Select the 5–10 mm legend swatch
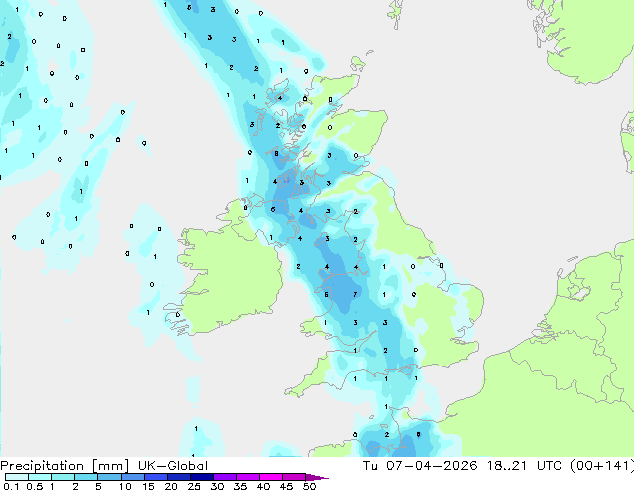 109,477
